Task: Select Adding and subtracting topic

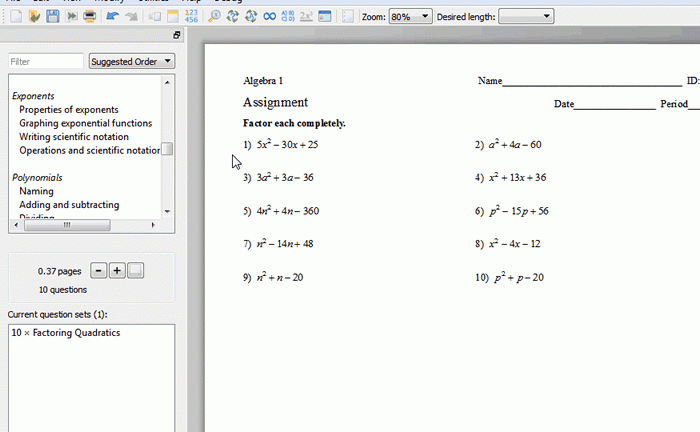Action: [x=69, y=205]
